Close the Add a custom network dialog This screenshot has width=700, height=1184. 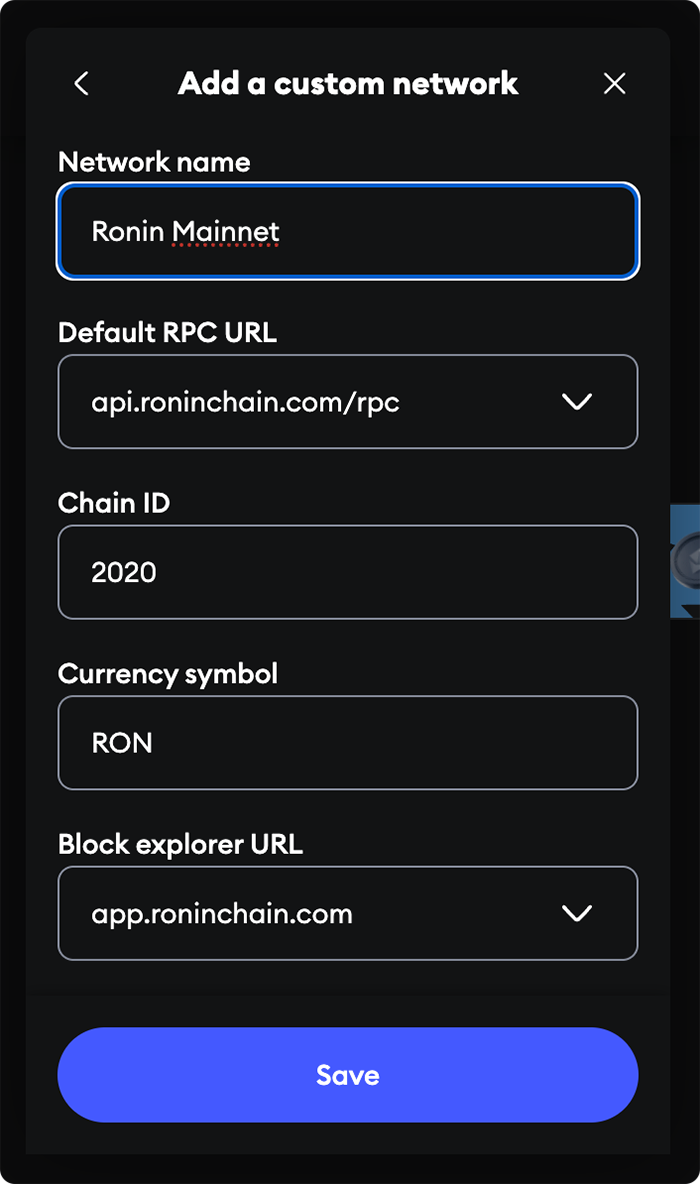[x=615, y=83]
